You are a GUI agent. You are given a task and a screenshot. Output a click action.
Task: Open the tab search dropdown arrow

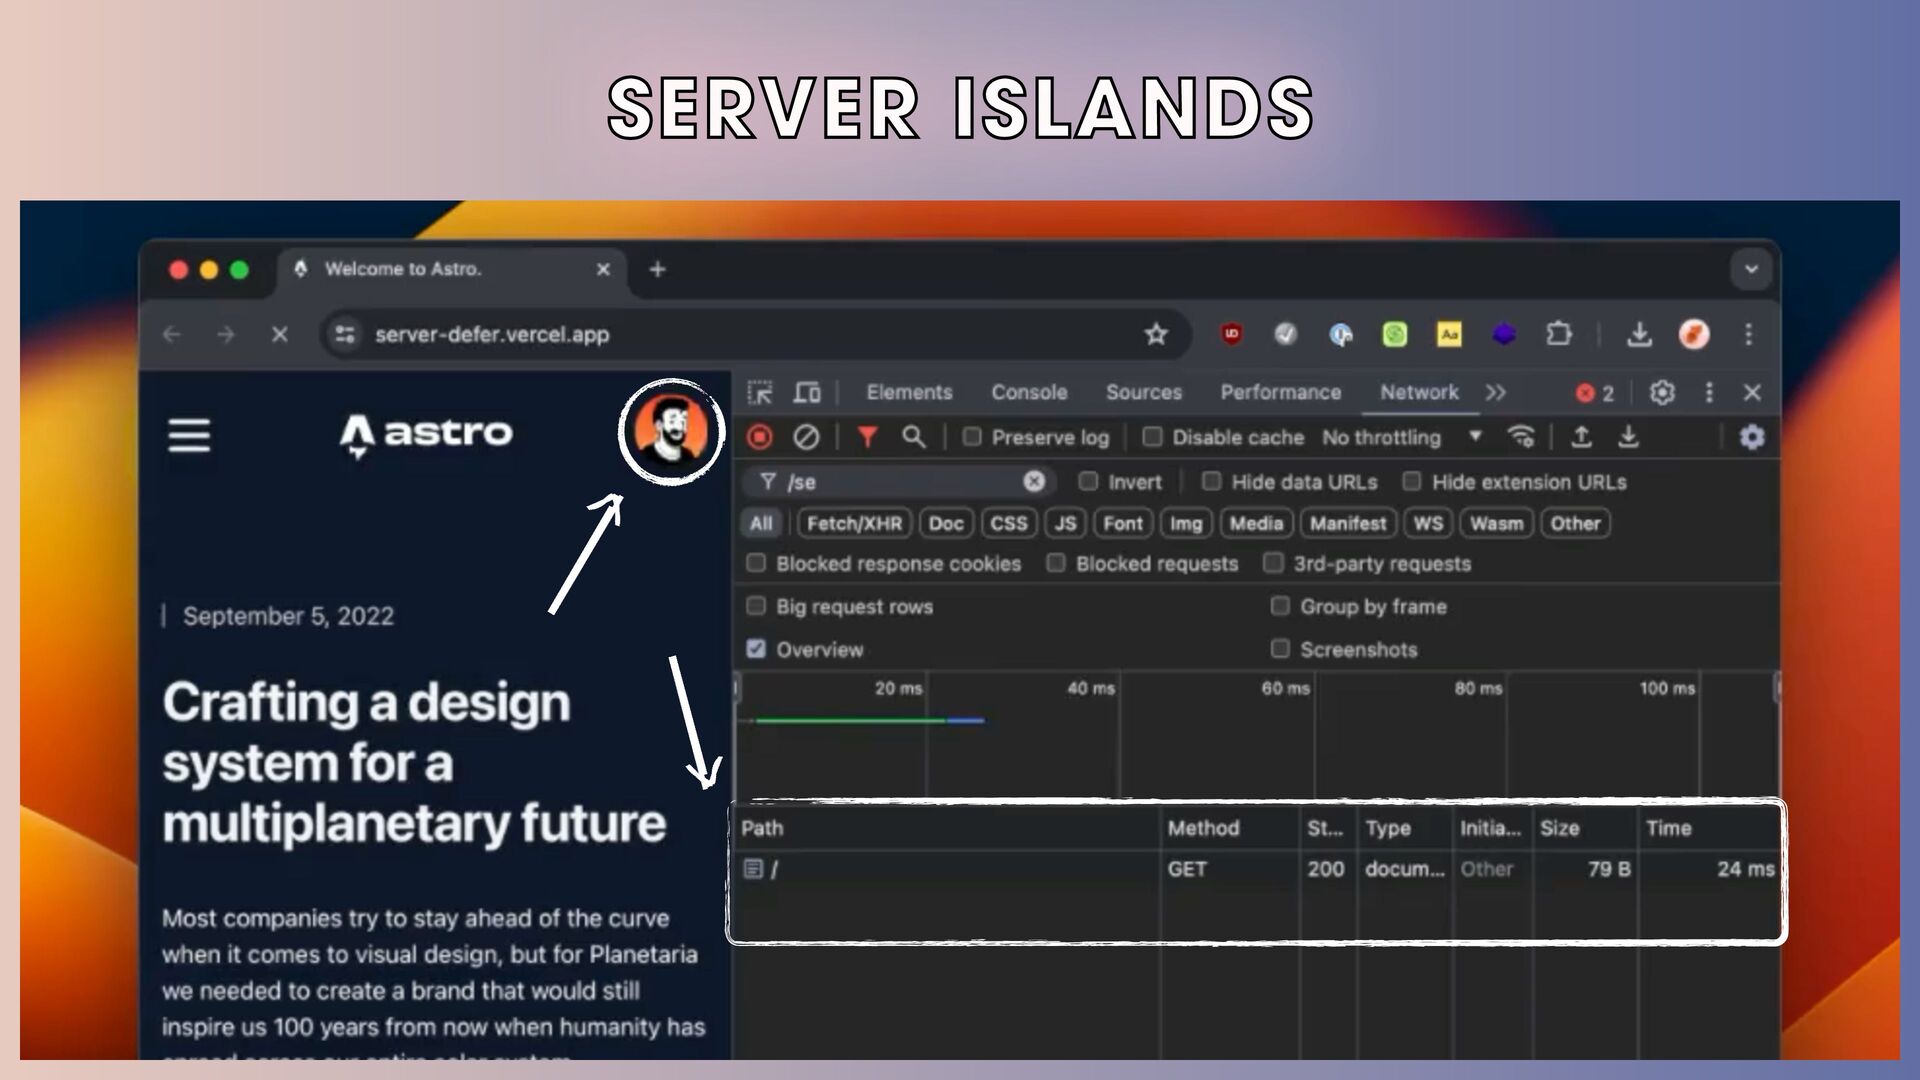[x=1751, y=269]
